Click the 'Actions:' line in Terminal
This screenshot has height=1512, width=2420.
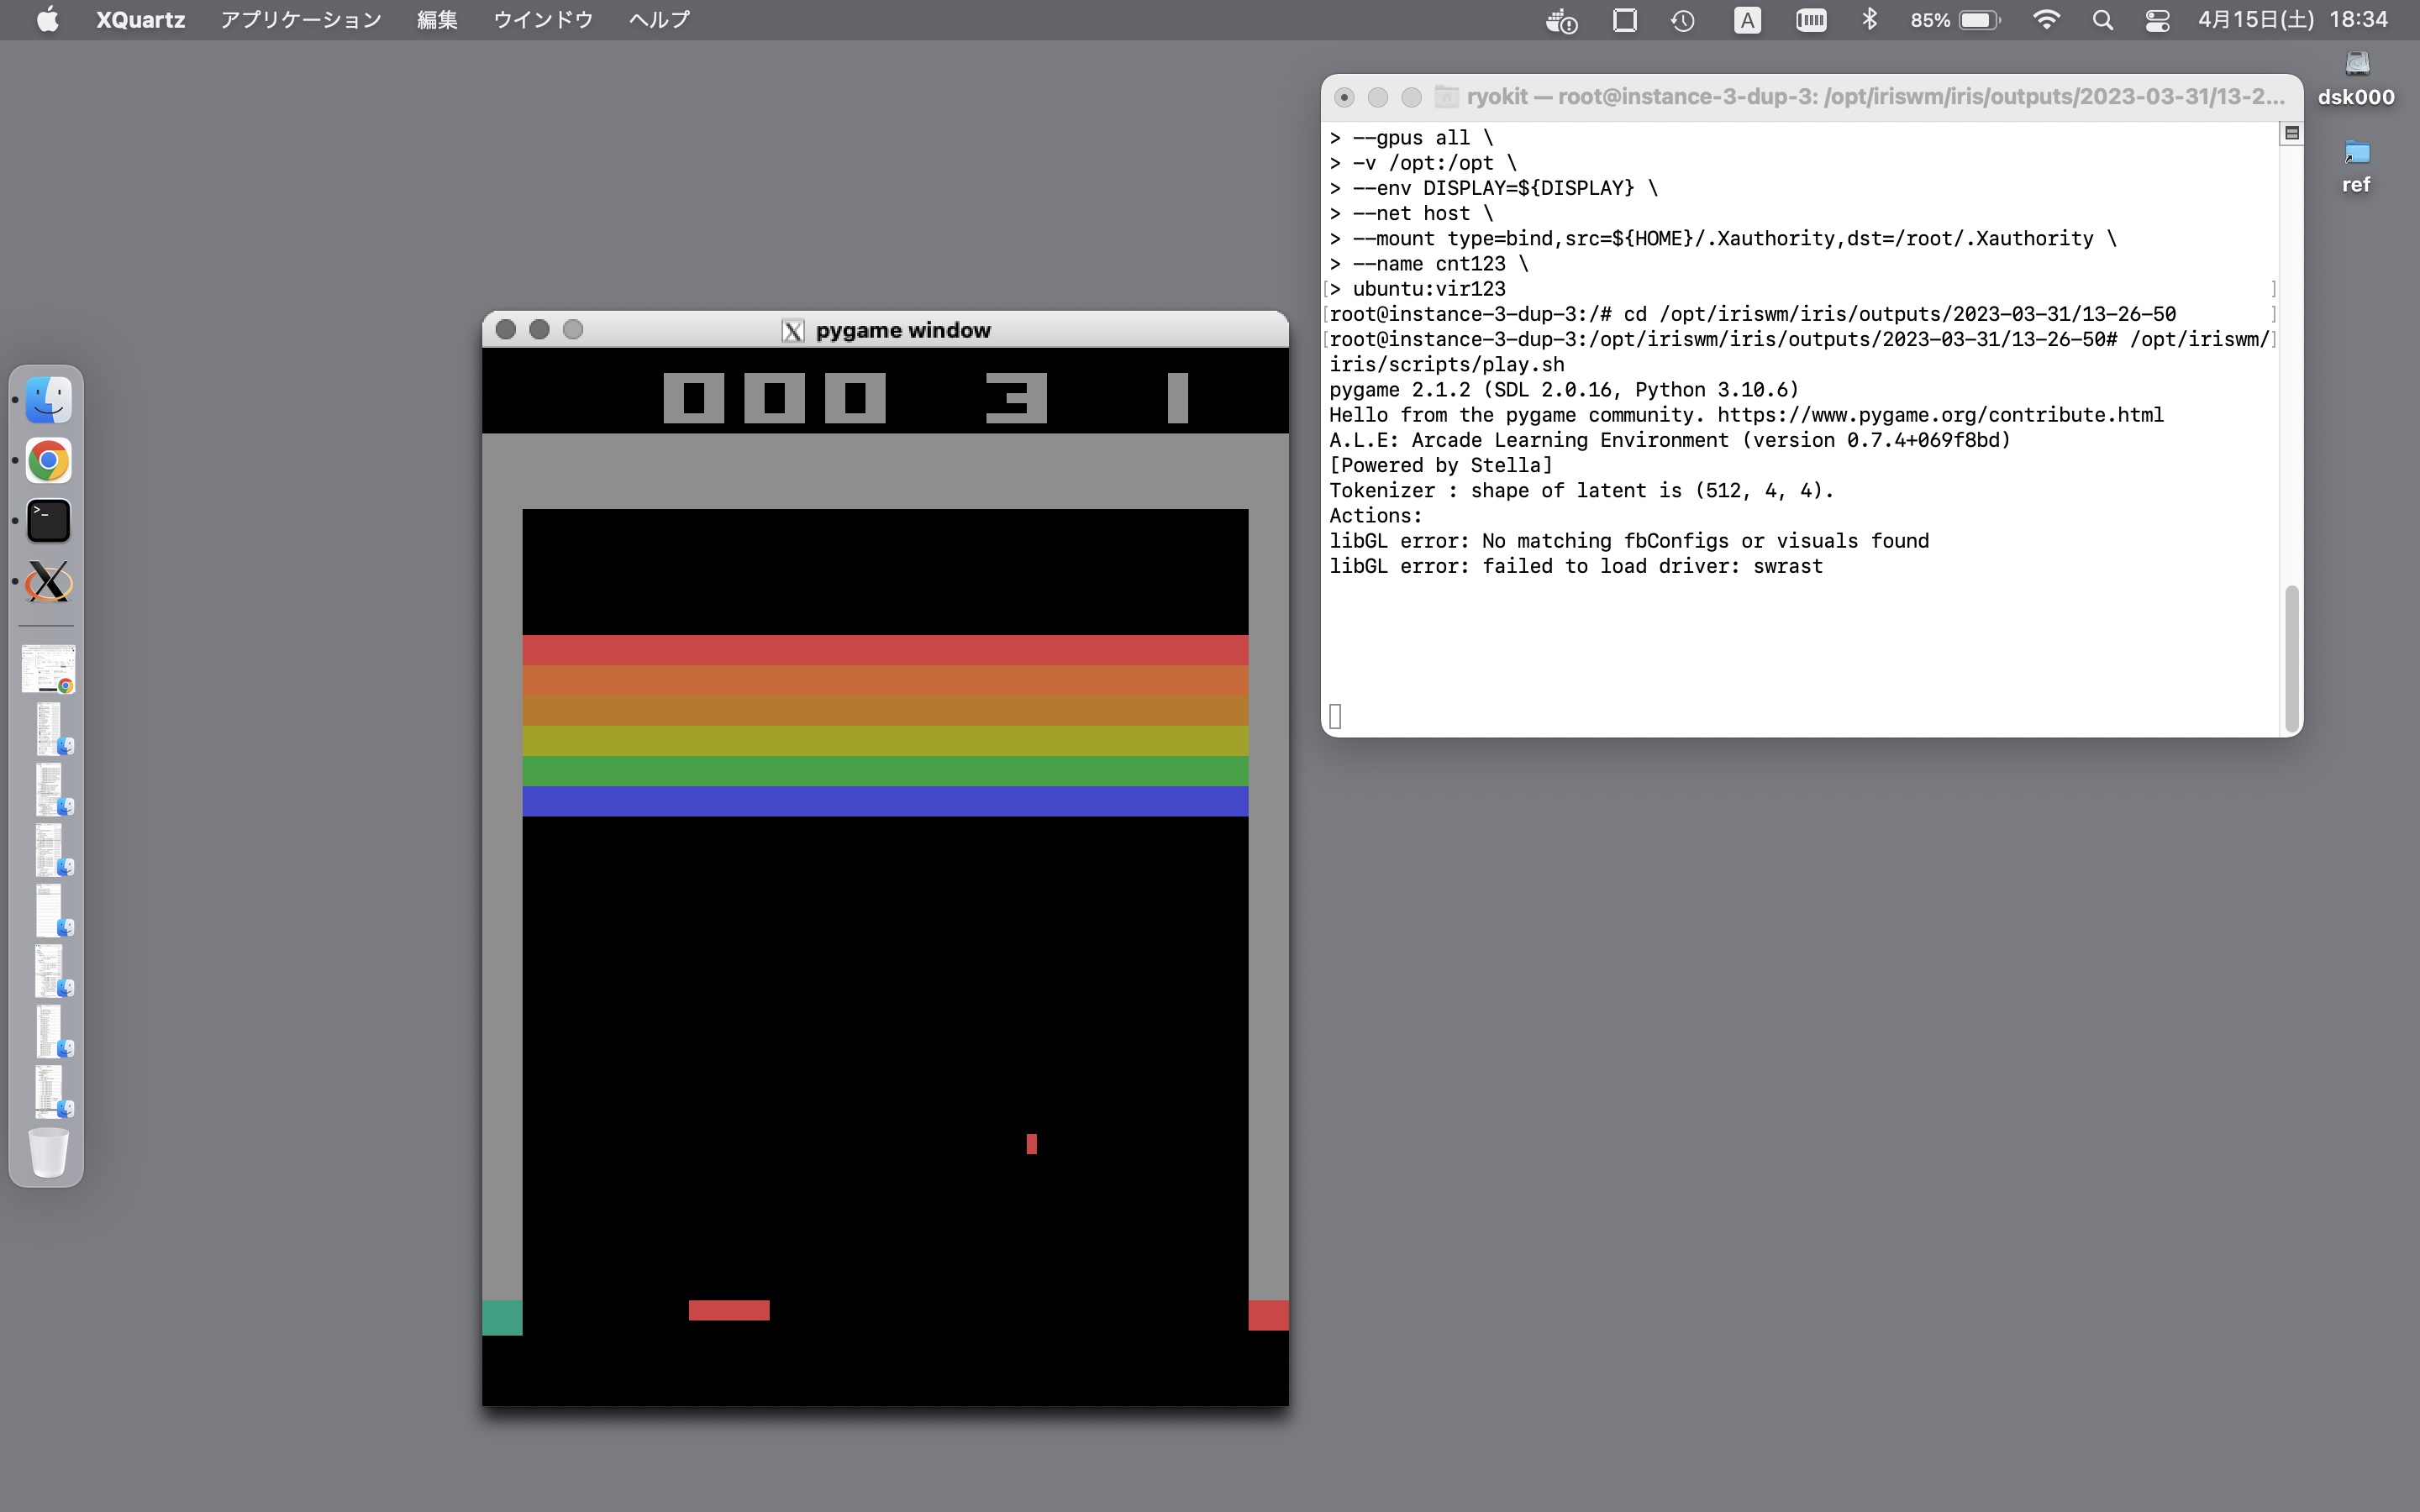pyautogui.click(x=1375, y=516)
